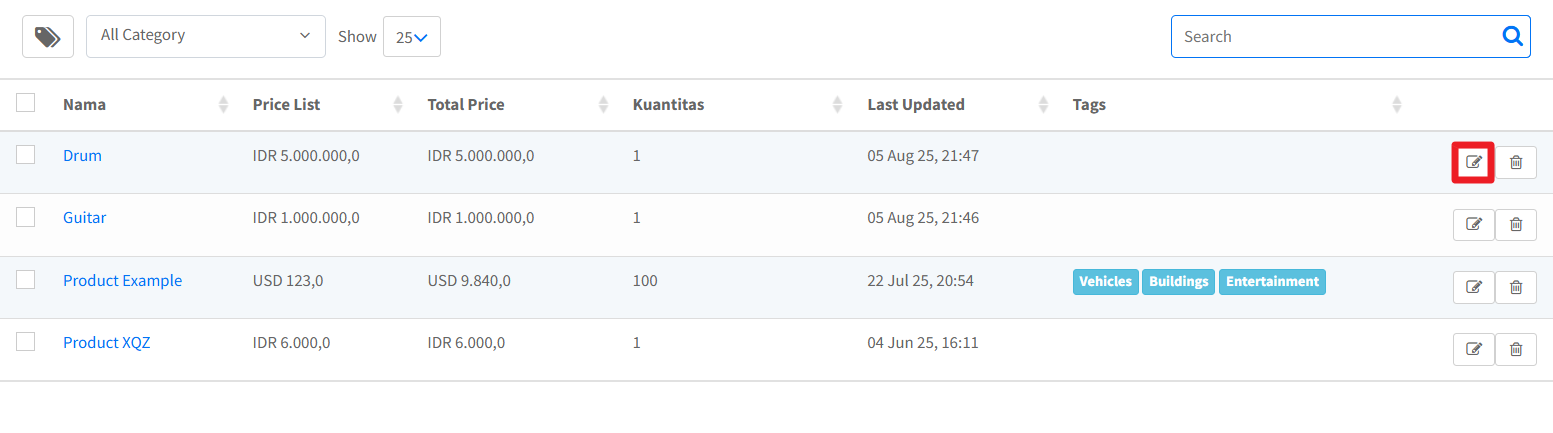Screen dimensions: 1553x433
Task: Sort by the Nama column
Action: tap(85, 105)
